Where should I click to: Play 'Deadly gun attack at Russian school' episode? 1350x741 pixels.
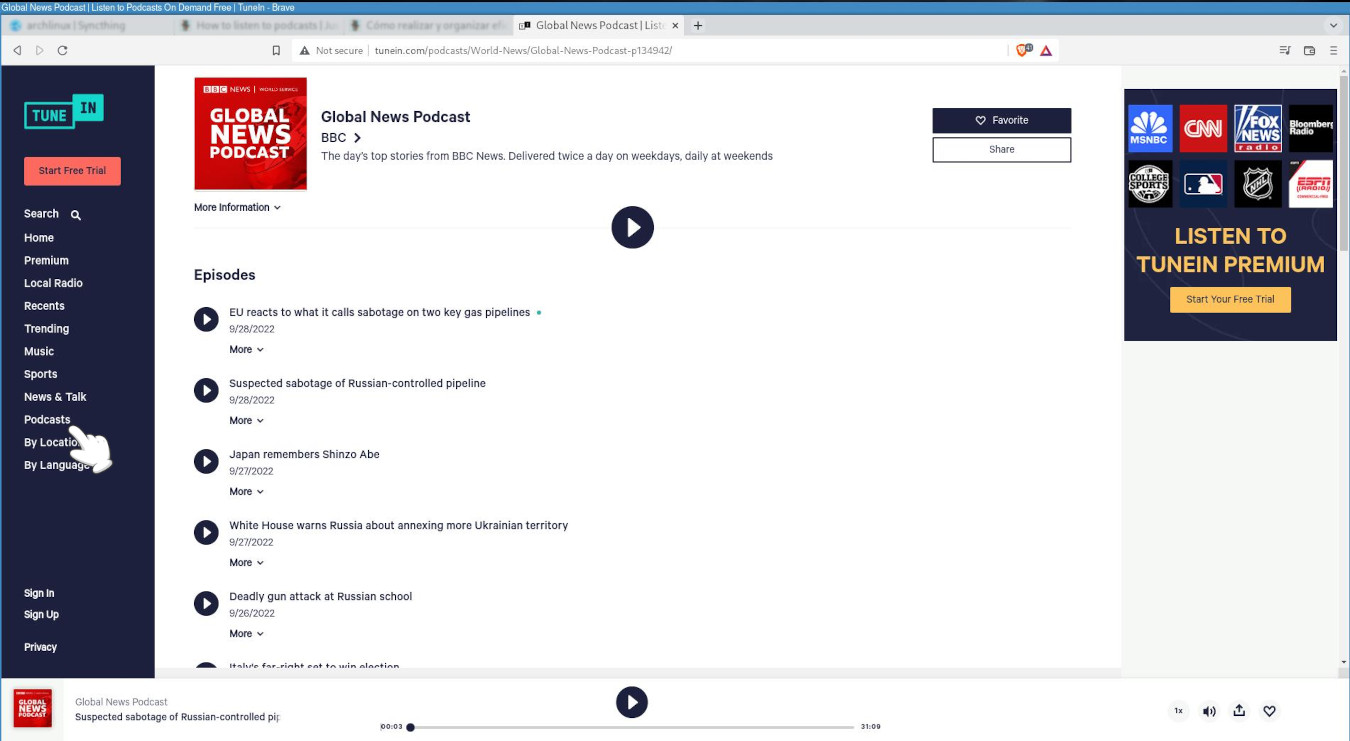click(206, 603)
